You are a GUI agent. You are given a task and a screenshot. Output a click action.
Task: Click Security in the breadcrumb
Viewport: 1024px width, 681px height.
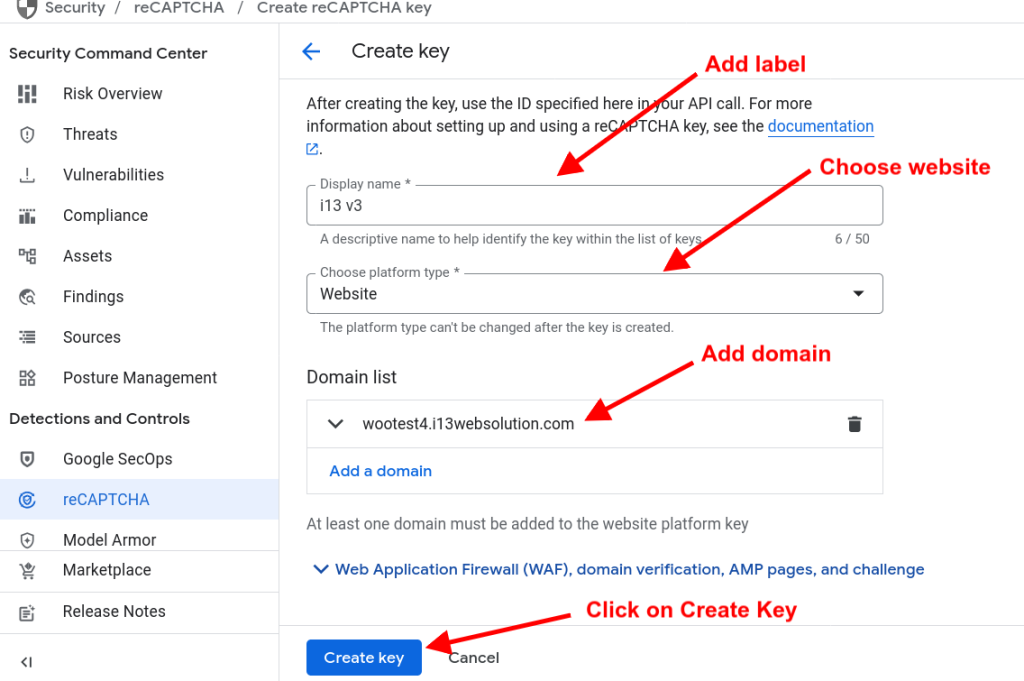[74, 8]
